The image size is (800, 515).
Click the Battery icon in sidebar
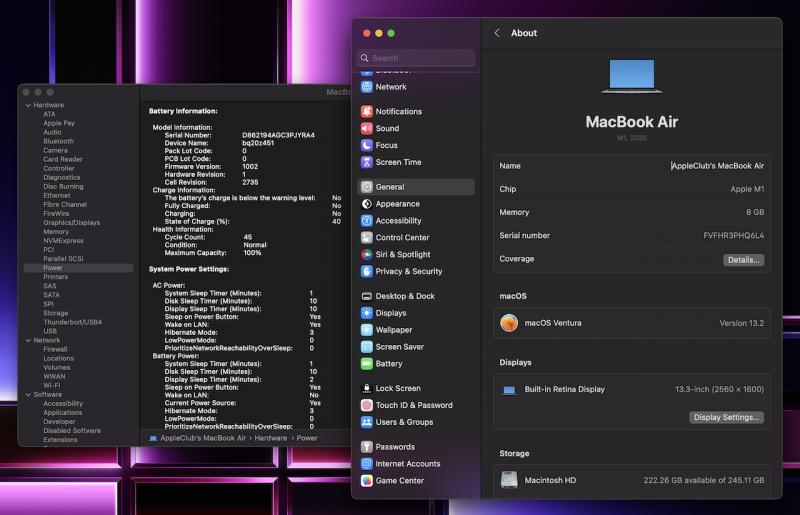click(x=366, y=363)
